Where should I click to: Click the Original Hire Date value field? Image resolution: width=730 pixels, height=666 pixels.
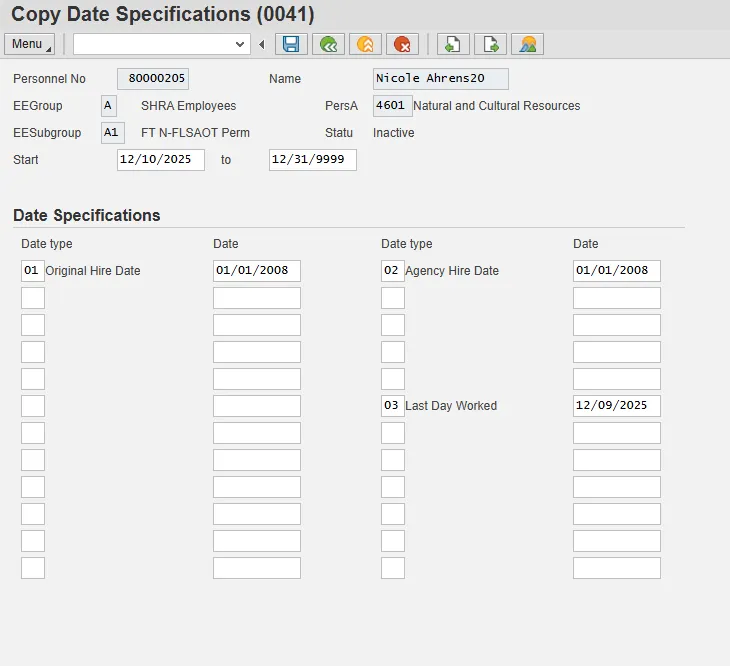click(x=256, y=271)
